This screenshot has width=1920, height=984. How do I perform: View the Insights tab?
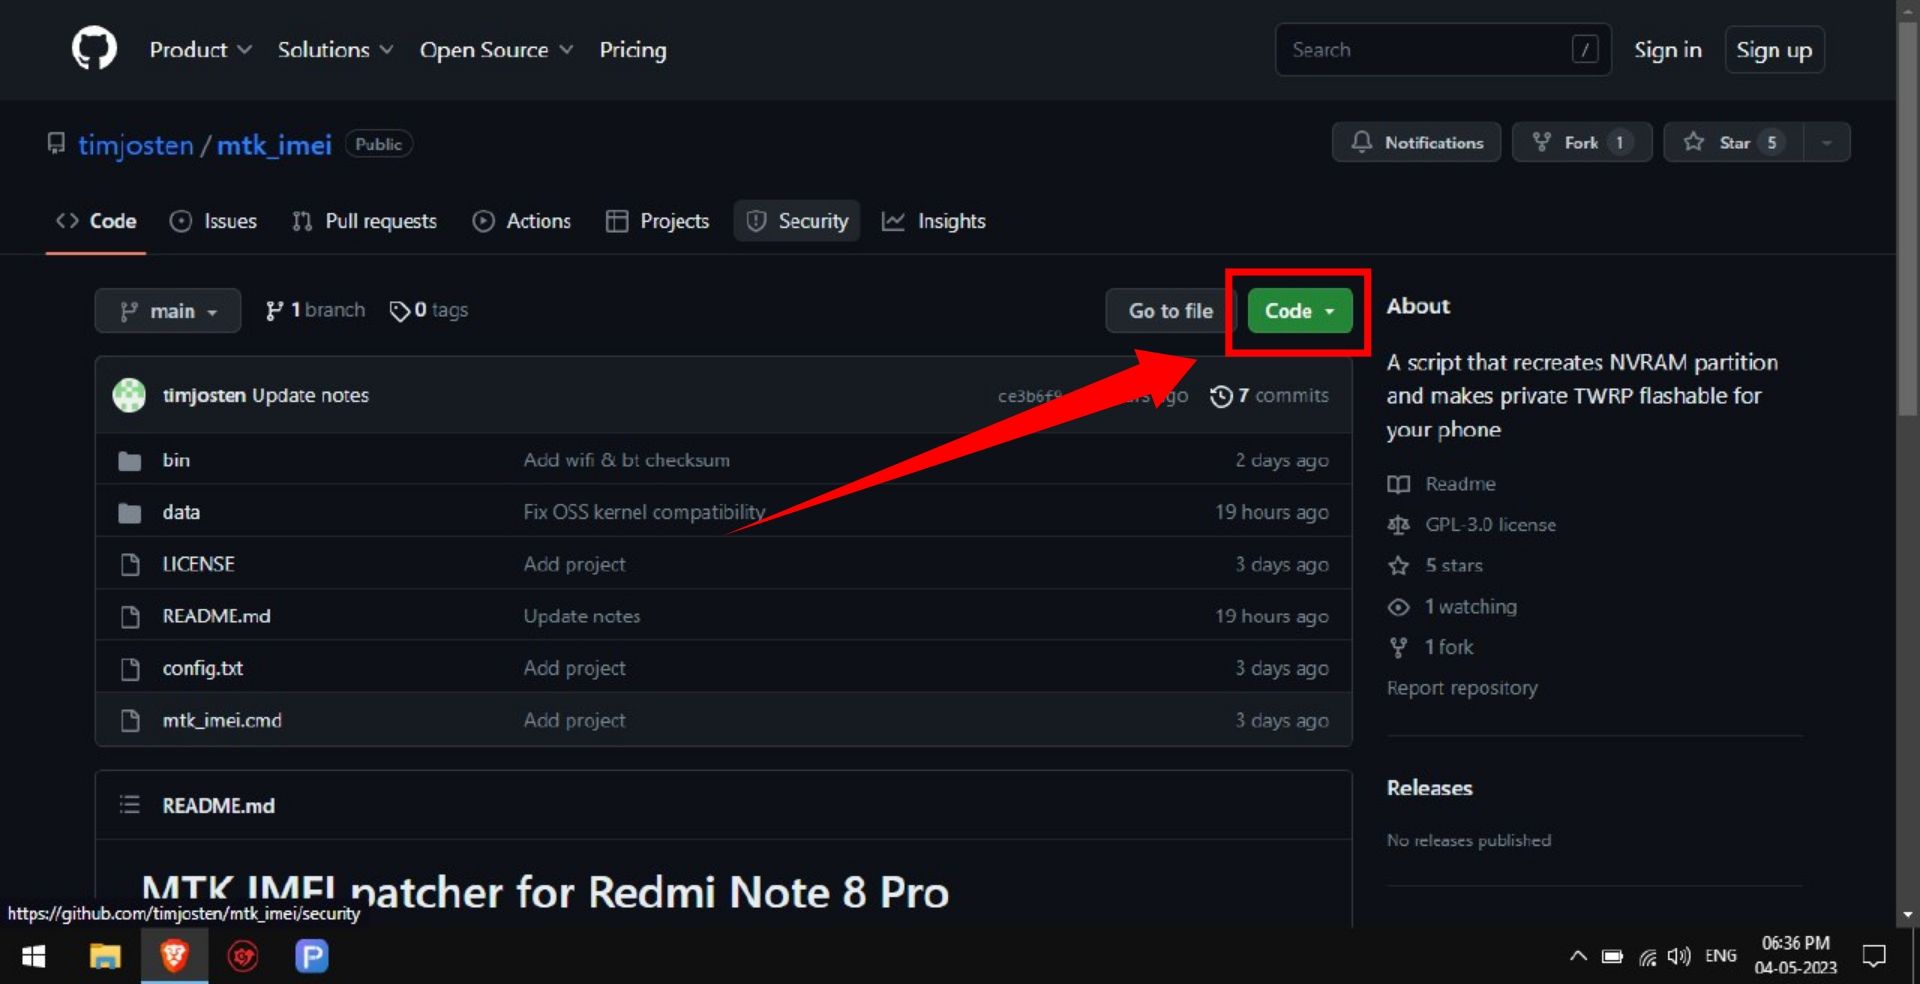[933, 221]
